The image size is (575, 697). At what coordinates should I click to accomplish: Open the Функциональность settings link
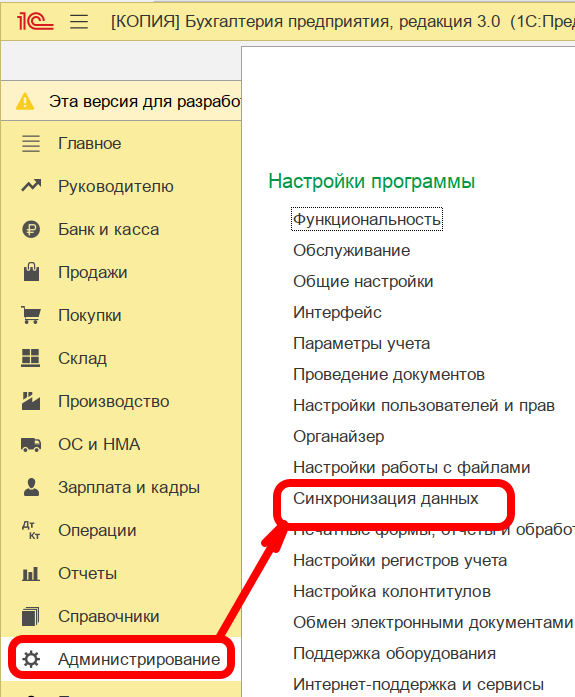click(x=367, y=219)
